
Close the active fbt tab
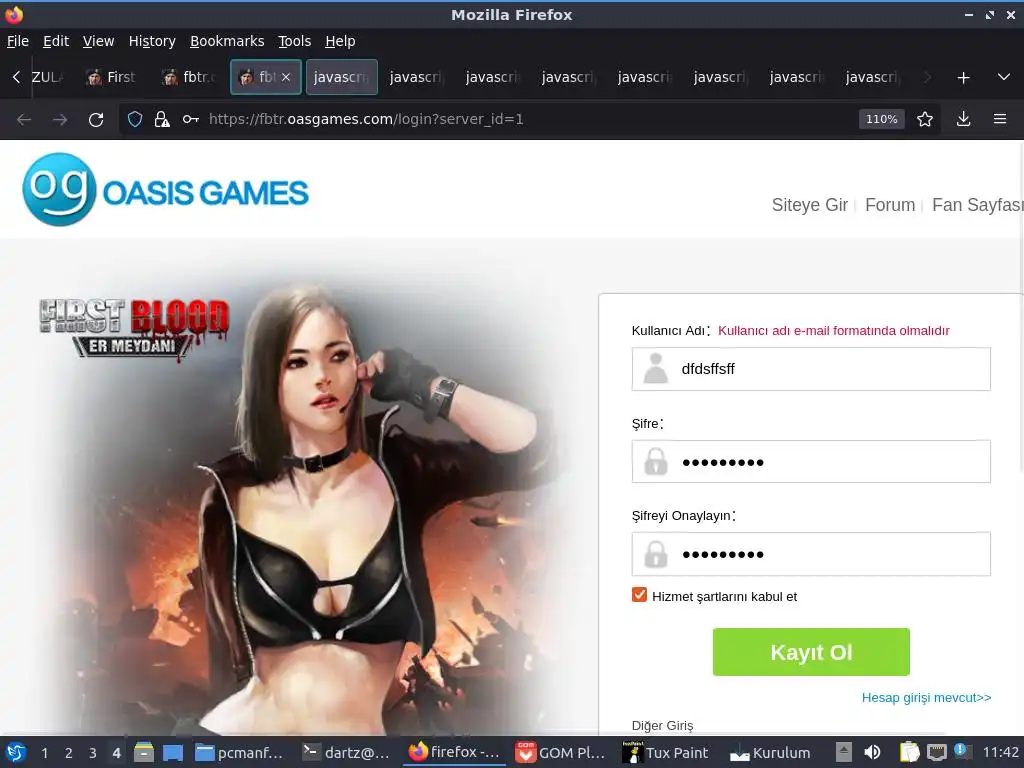(286, 77)
